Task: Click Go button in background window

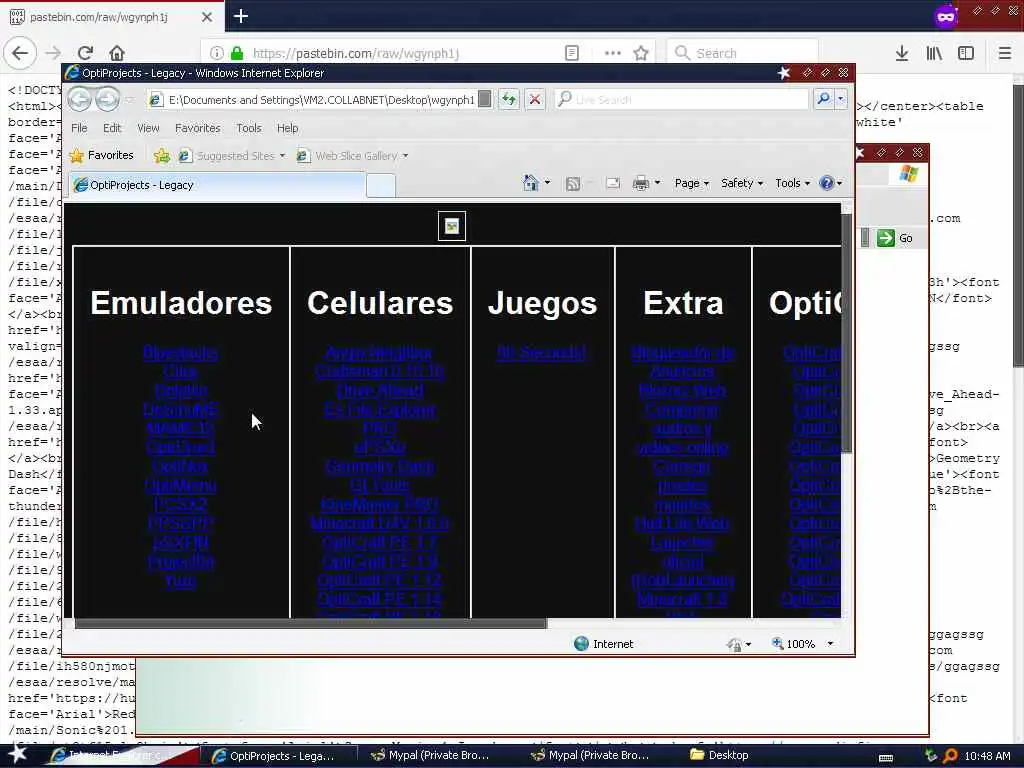Action: click(896, 238)
